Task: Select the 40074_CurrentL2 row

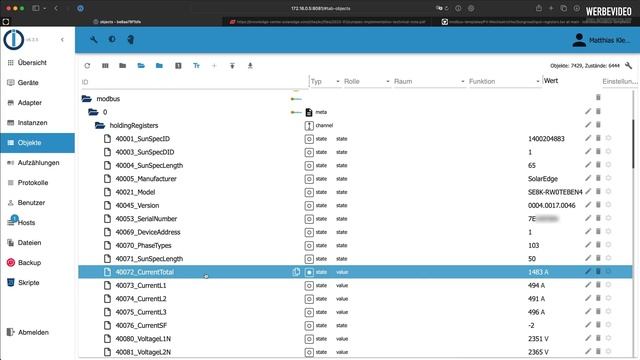Action: 355,299
